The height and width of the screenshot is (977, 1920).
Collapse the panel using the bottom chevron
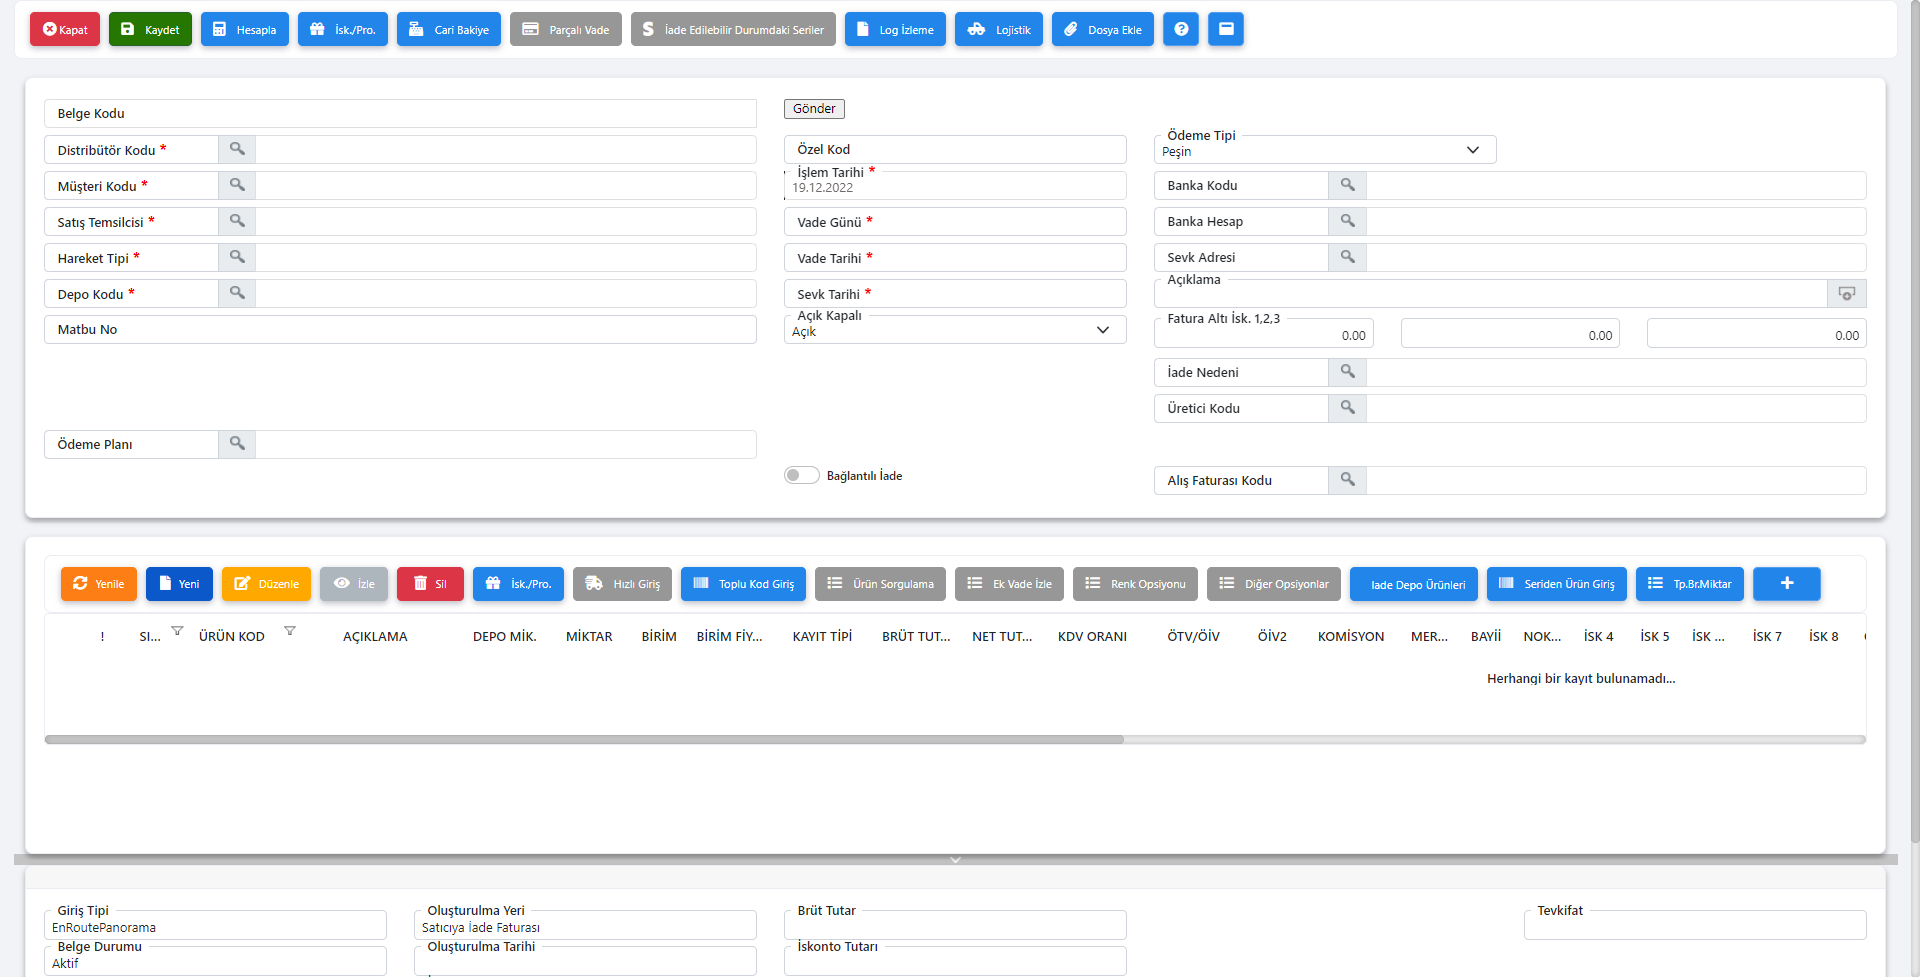(955, 860)
